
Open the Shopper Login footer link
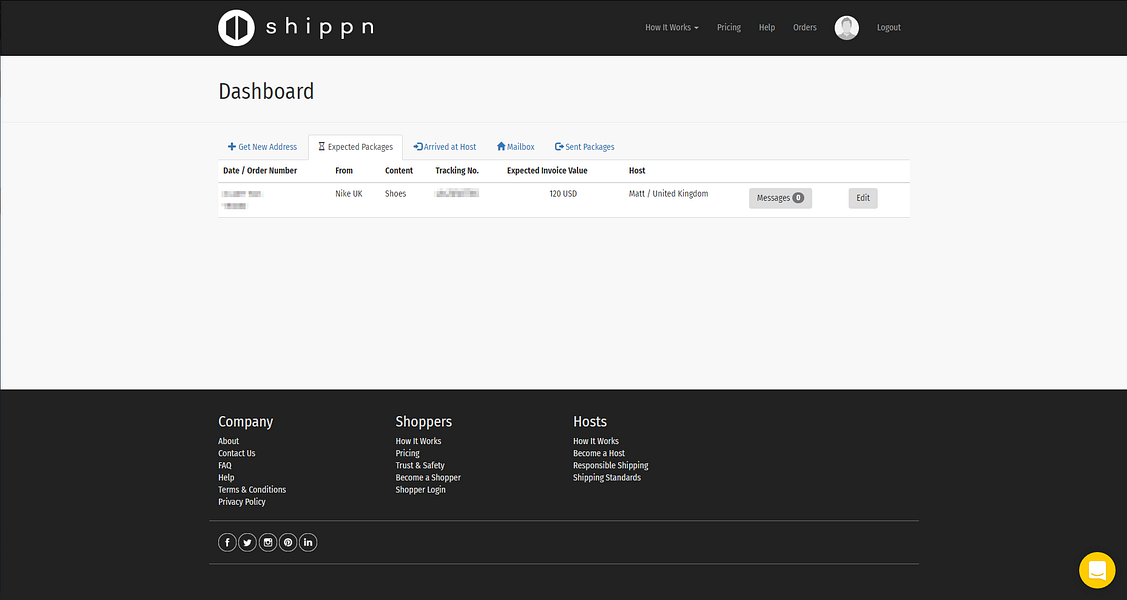click(420, 490)
